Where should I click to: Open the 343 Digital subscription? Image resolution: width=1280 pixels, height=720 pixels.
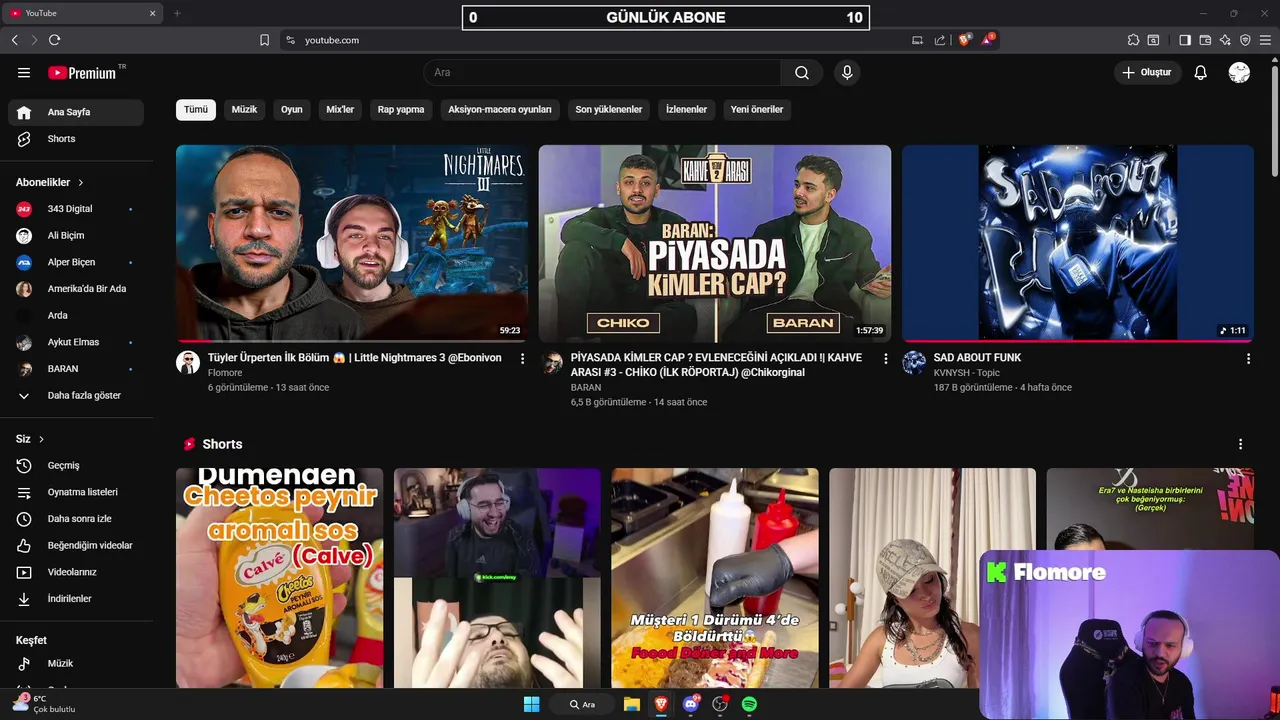pos(76,209)
